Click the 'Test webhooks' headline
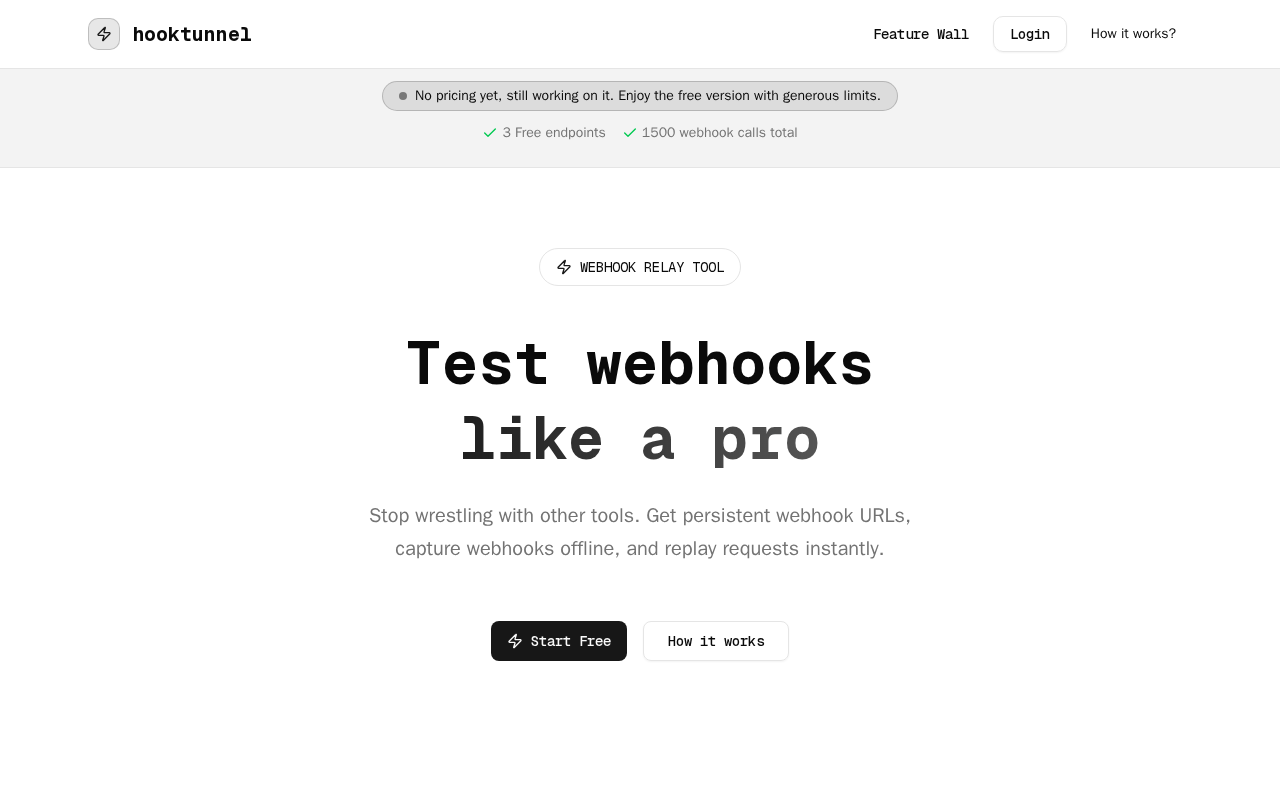 (640, 363)
